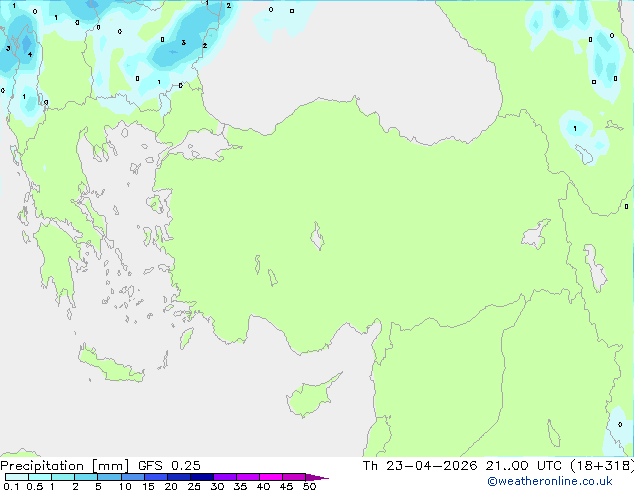Image resolution: width=634 pixels, height=490 pixels.
Task: Pick the legend swatch between 2 and 5
Action: click(86, 477)
